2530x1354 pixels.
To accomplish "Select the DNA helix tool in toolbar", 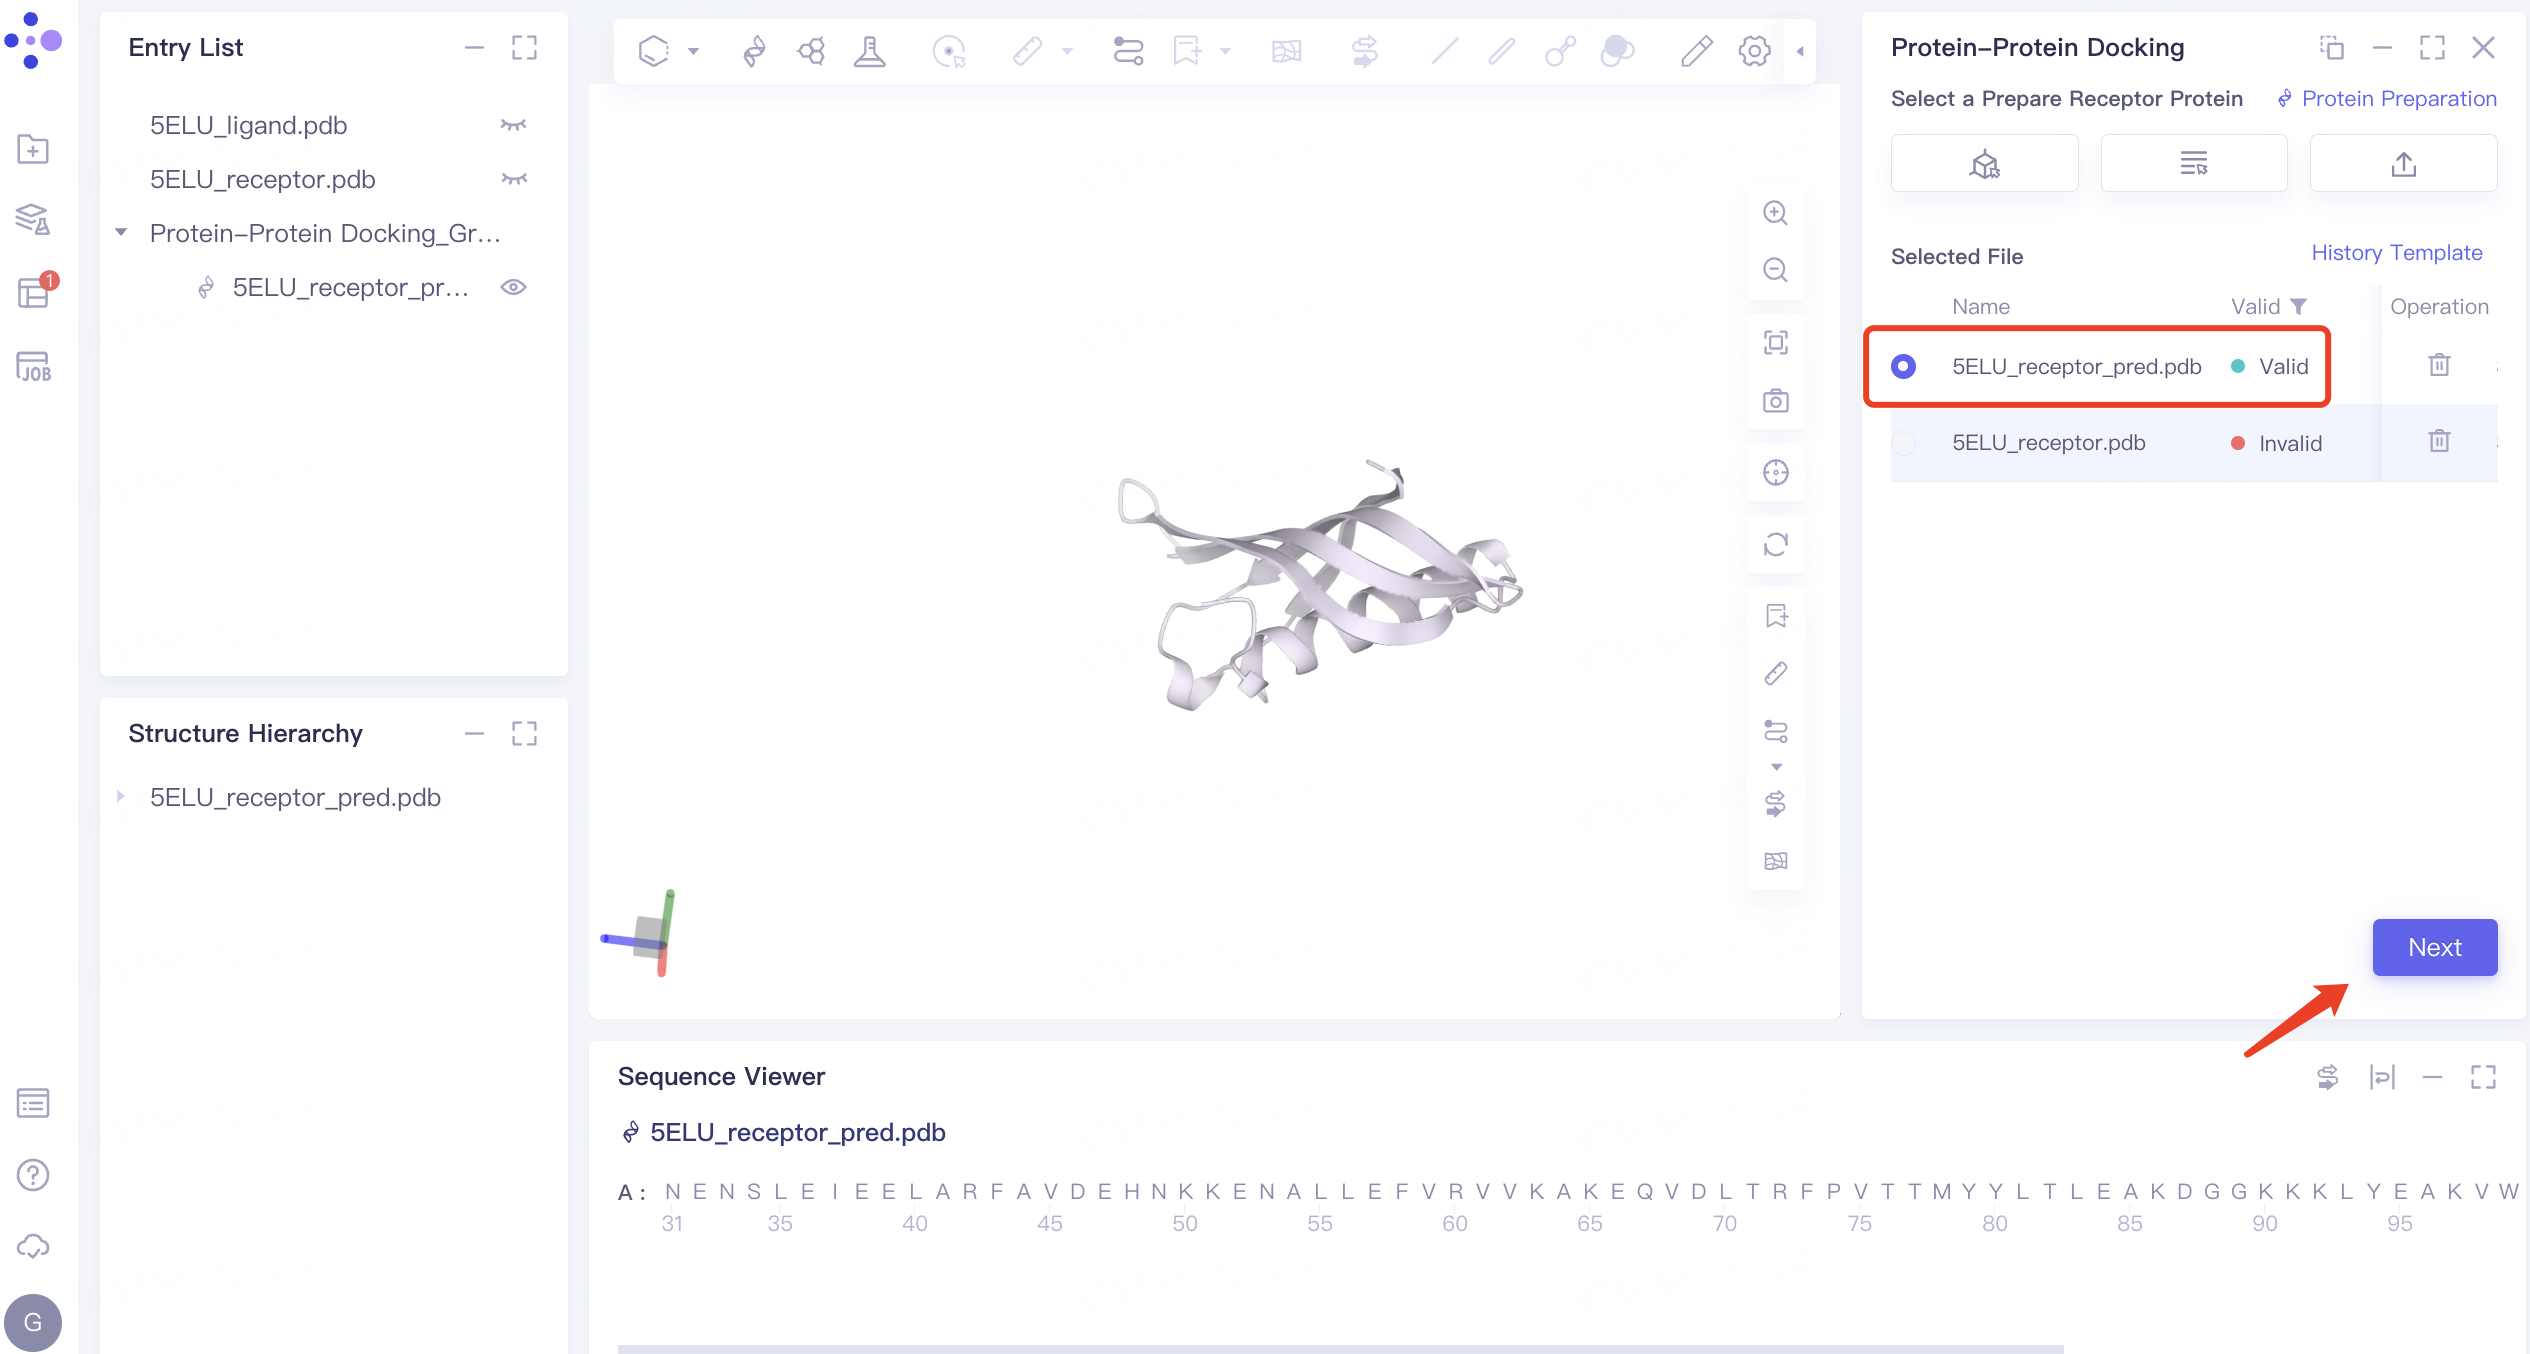I will [x=754, y=51].
